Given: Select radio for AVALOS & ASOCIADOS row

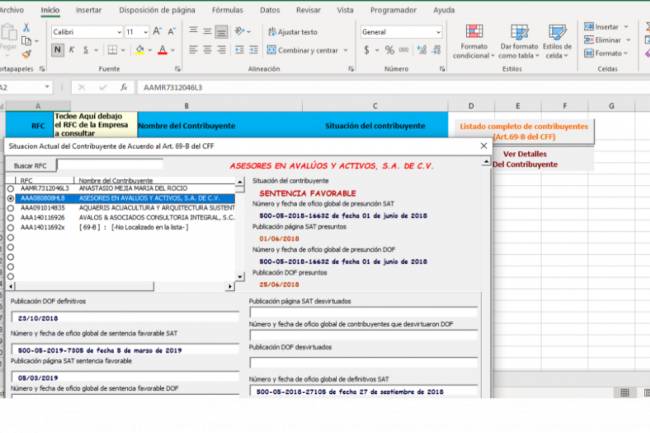Looking at the screenshot, I should point(11,217).
